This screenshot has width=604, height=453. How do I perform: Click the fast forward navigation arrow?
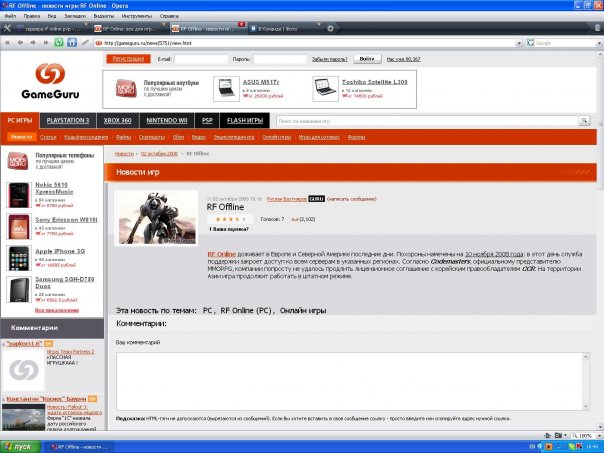click(46, 43)
